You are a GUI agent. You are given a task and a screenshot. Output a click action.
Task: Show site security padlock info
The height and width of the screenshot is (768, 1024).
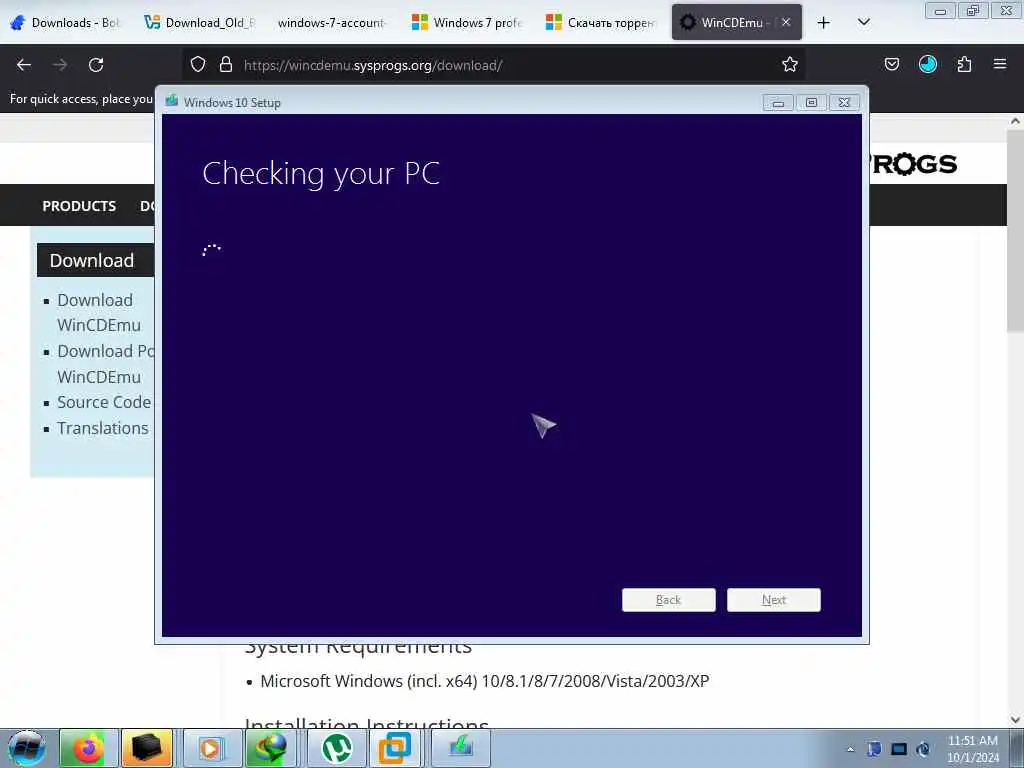pyautogui.click(x=226, y=65)
